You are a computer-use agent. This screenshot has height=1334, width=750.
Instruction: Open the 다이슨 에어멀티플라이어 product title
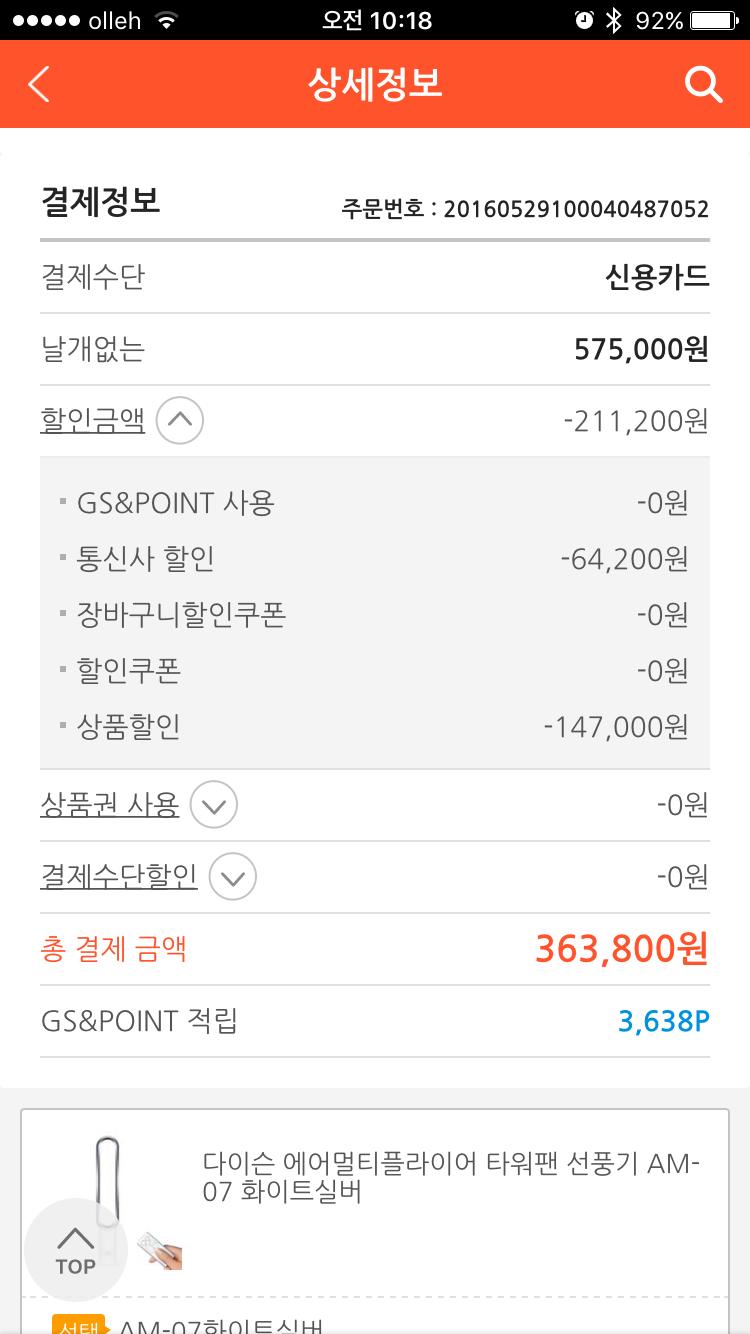pyautogui.click(x=450, y=1178)
